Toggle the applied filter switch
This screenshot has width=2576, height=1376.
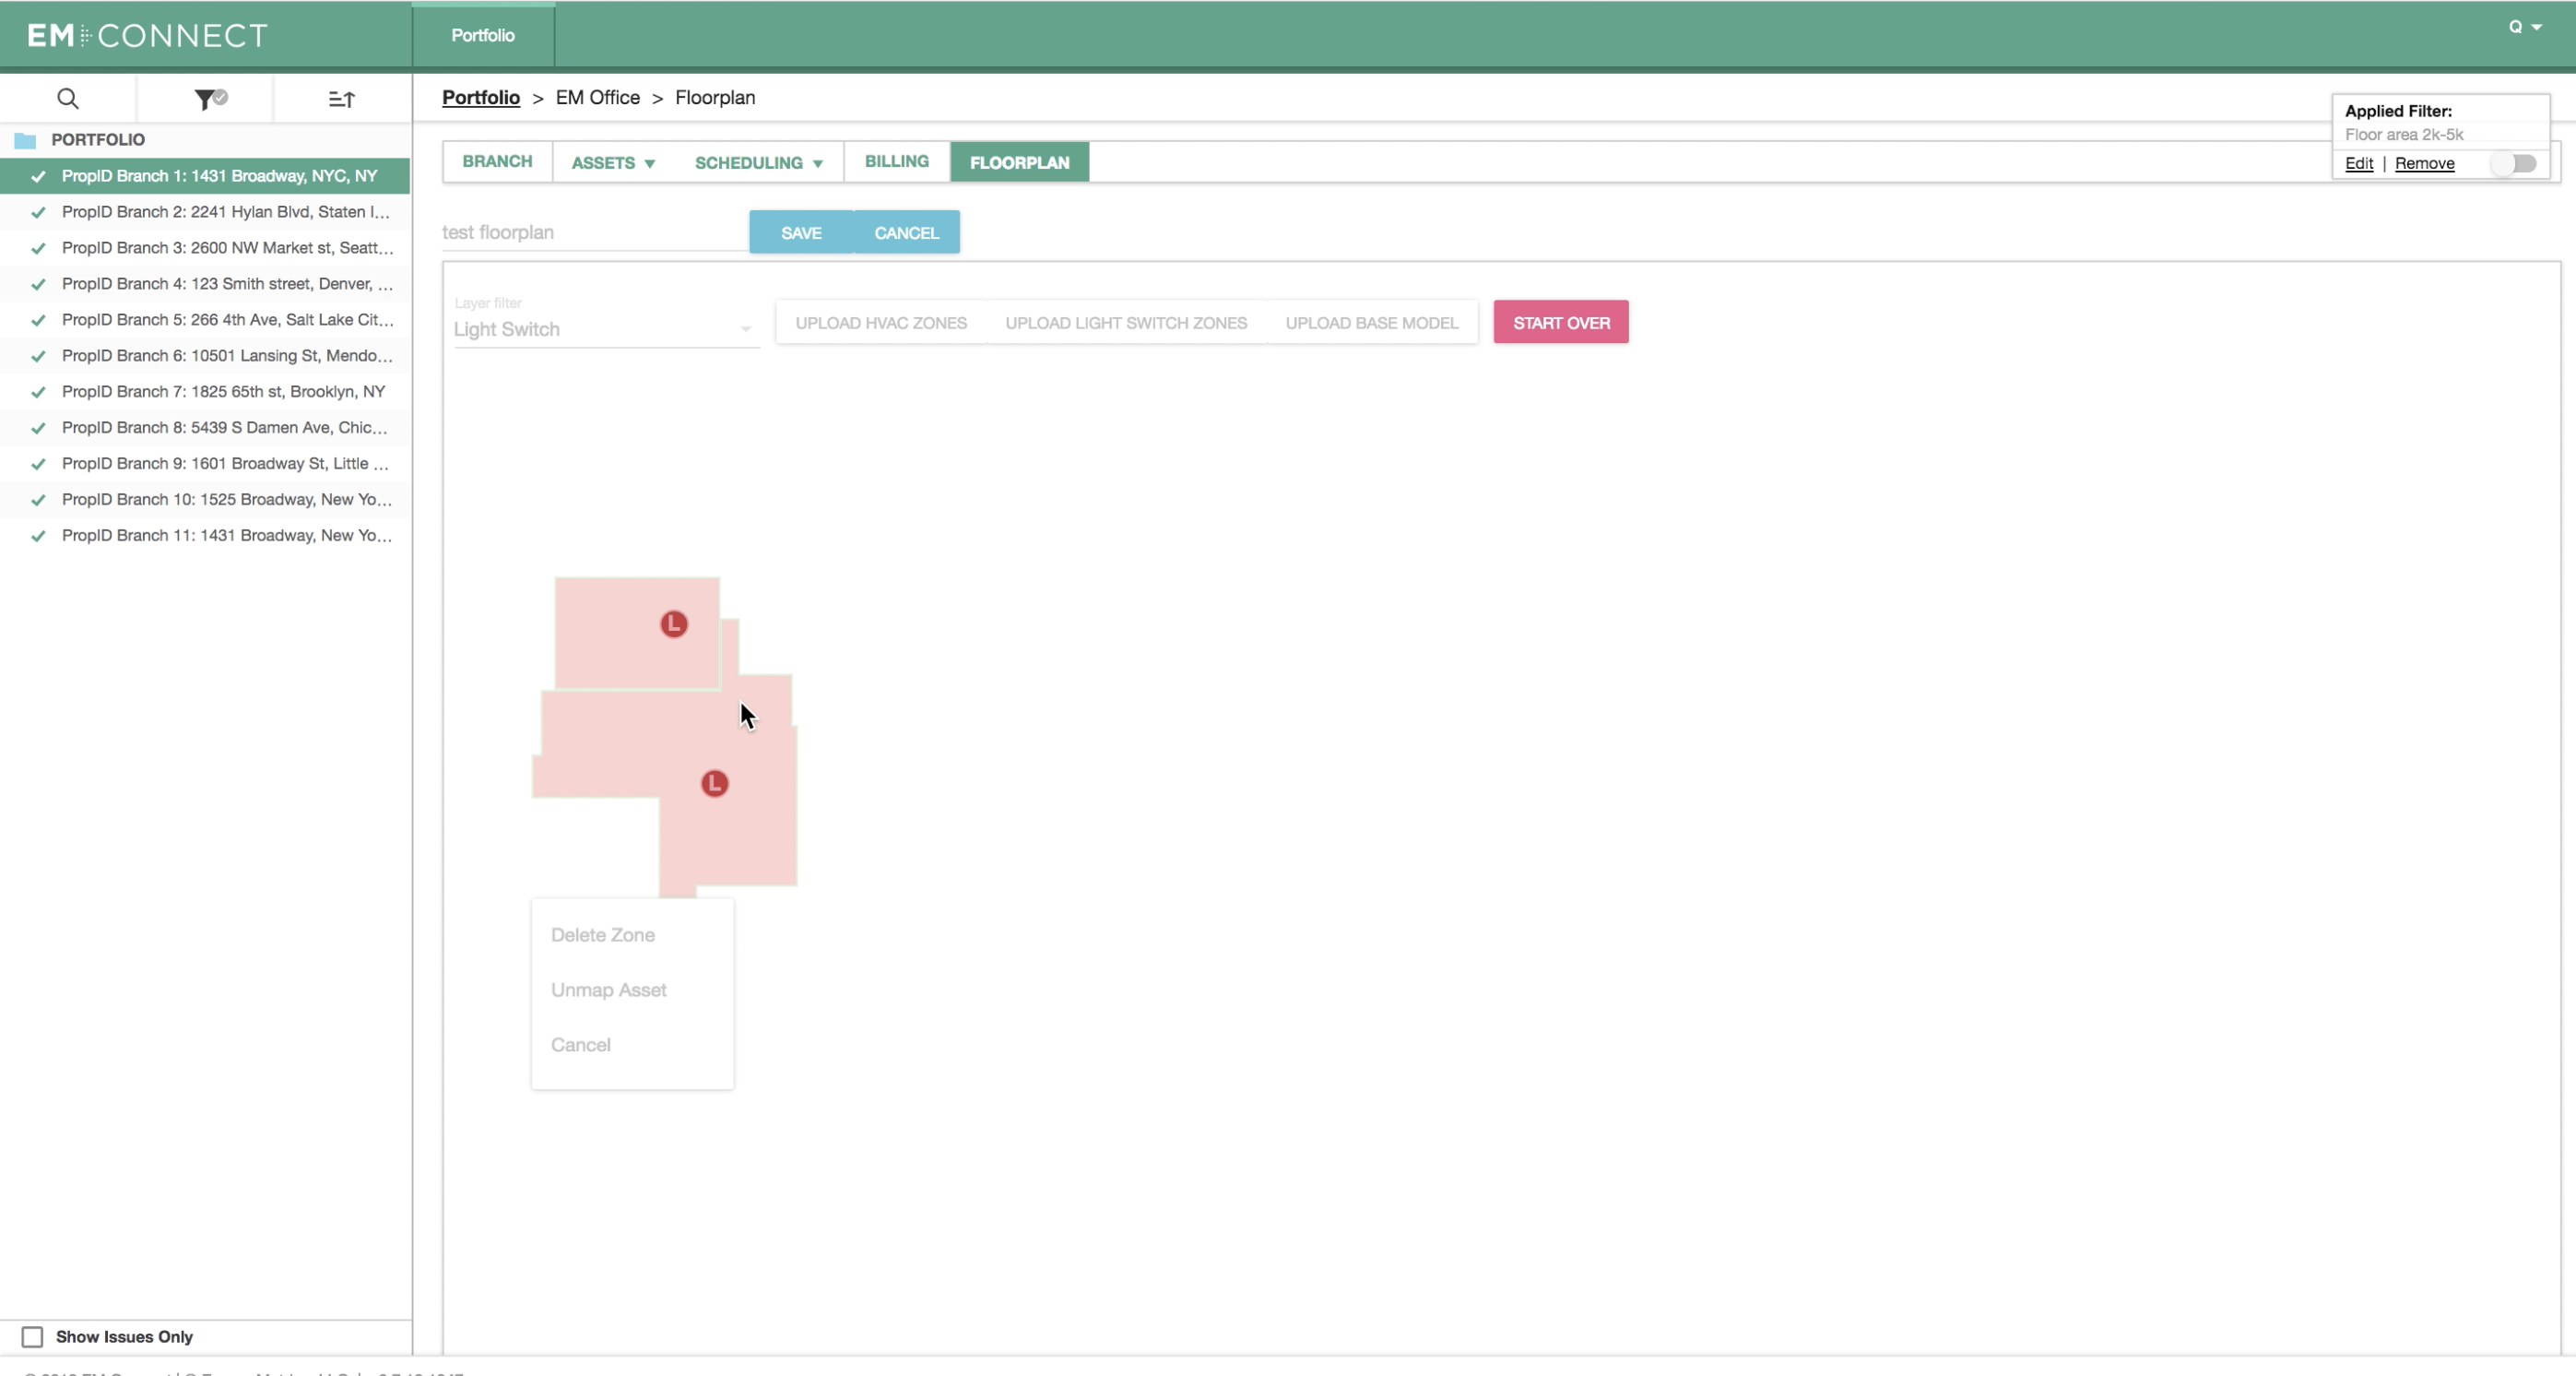tap(2514, 163)
